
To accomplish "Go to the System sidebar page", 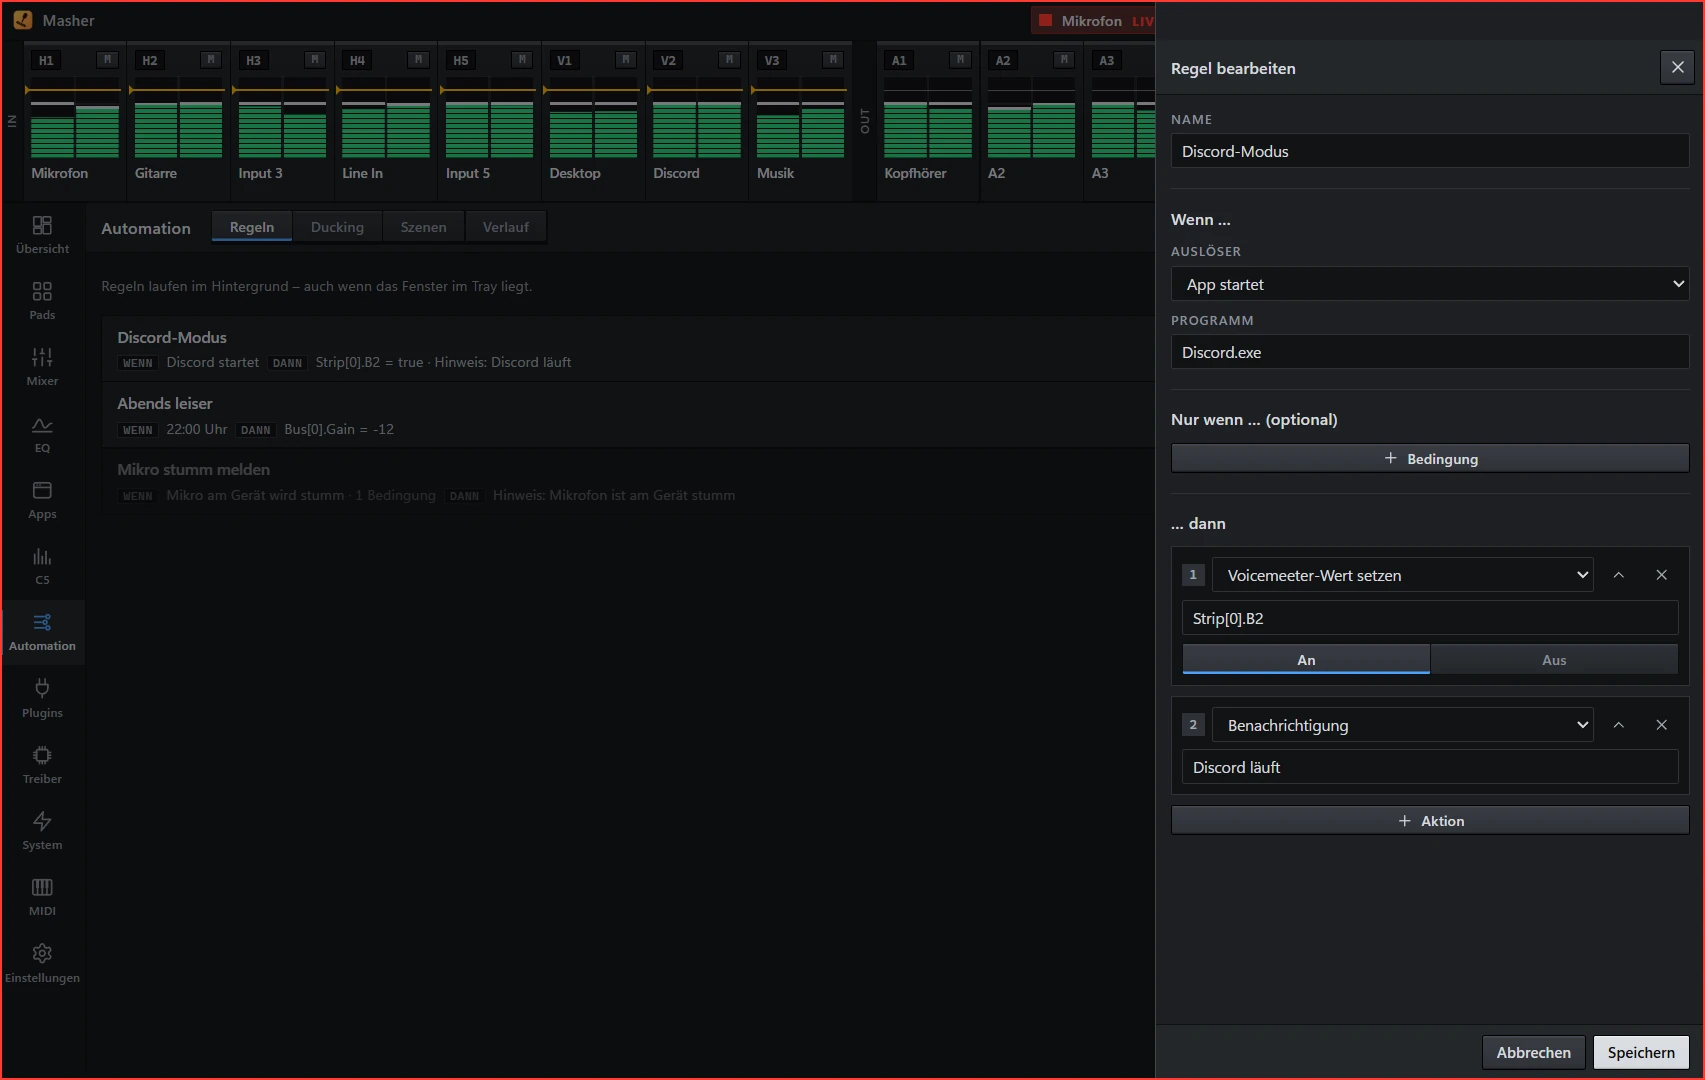I will click(x=42, y=831).
